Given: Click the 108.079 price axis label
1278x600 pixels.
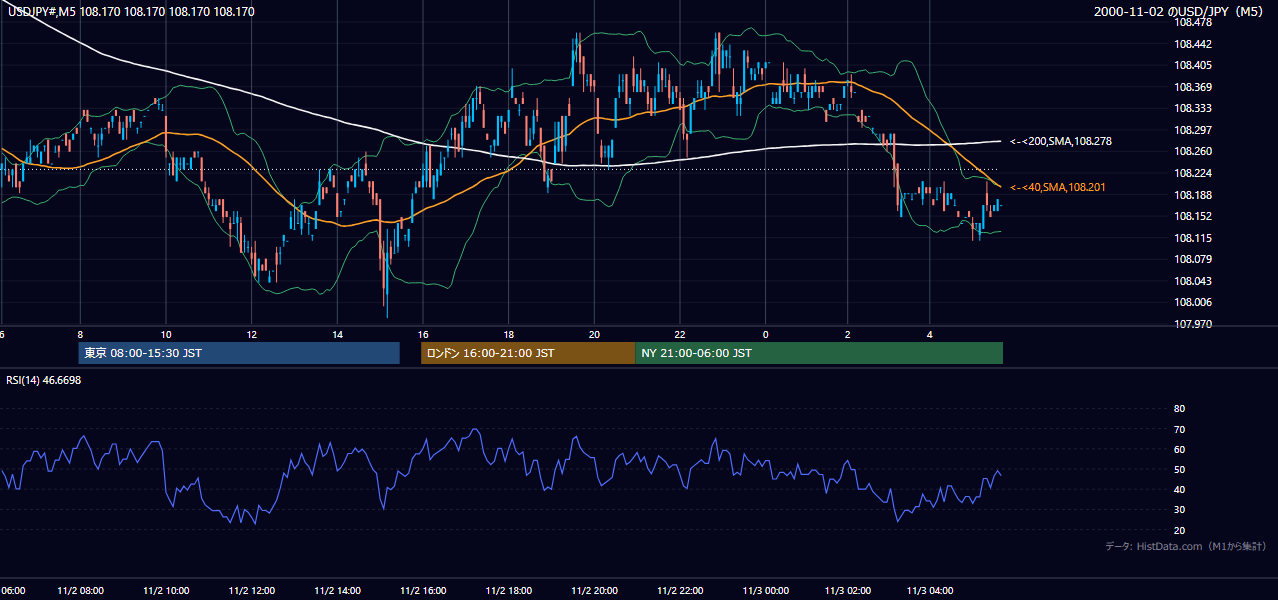Looking at the screenshot, I should [1194, 260].
